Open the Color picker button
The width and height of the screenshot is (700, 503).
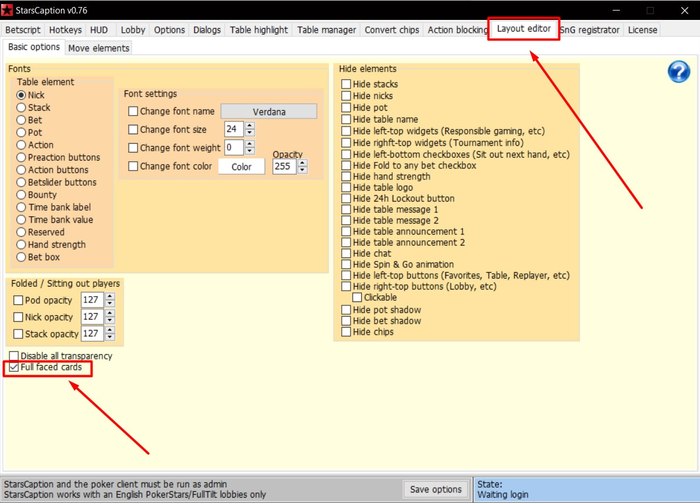pos(242,166)
